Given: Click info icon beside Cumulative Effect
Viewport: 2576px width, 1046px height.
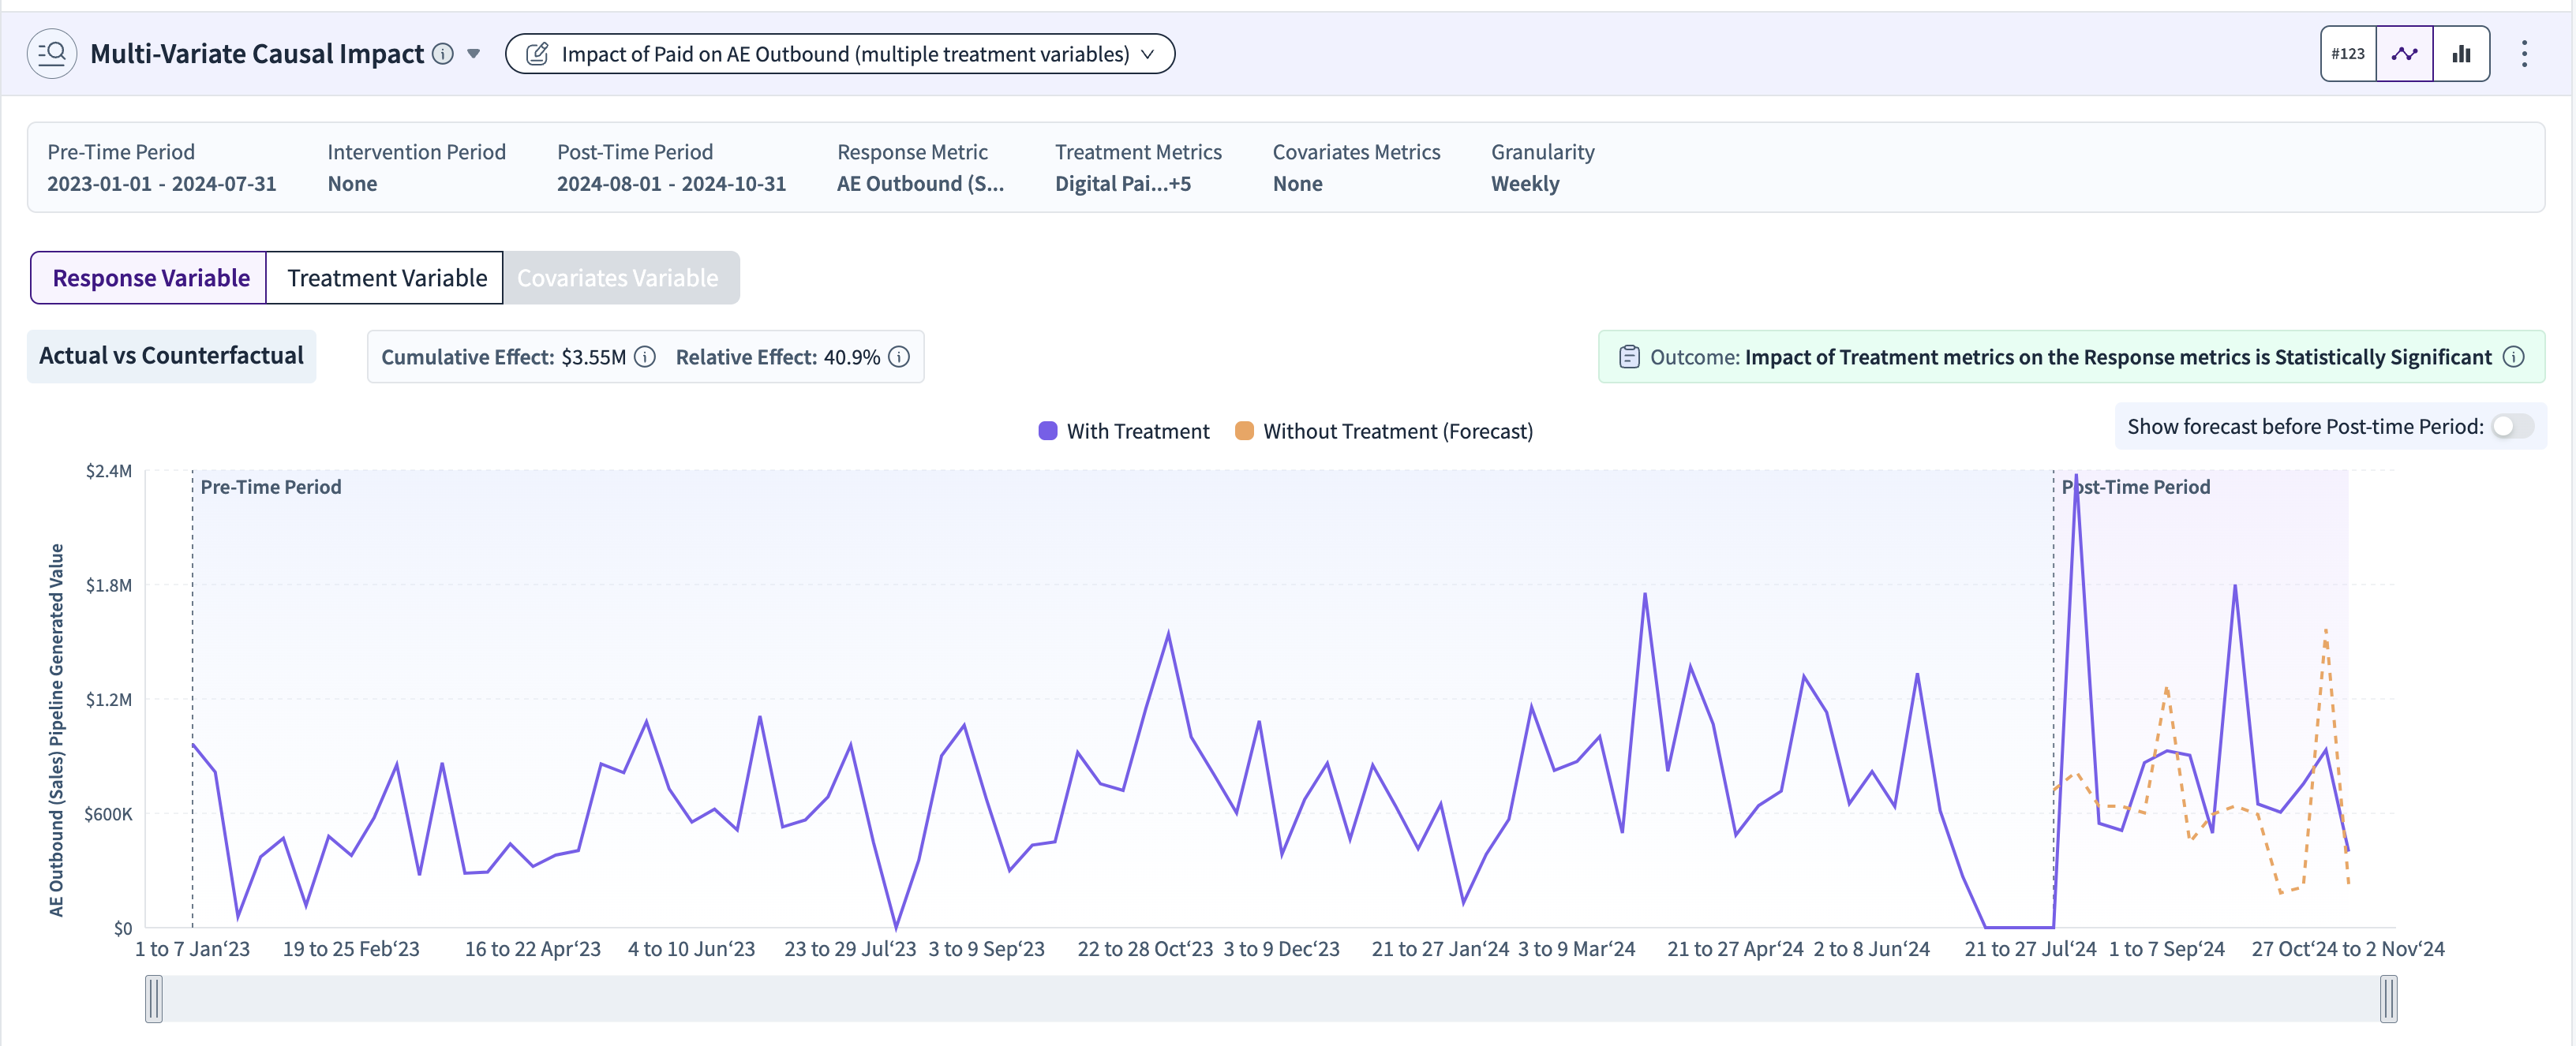Looking at the screenshot, I should coord(645,357).
